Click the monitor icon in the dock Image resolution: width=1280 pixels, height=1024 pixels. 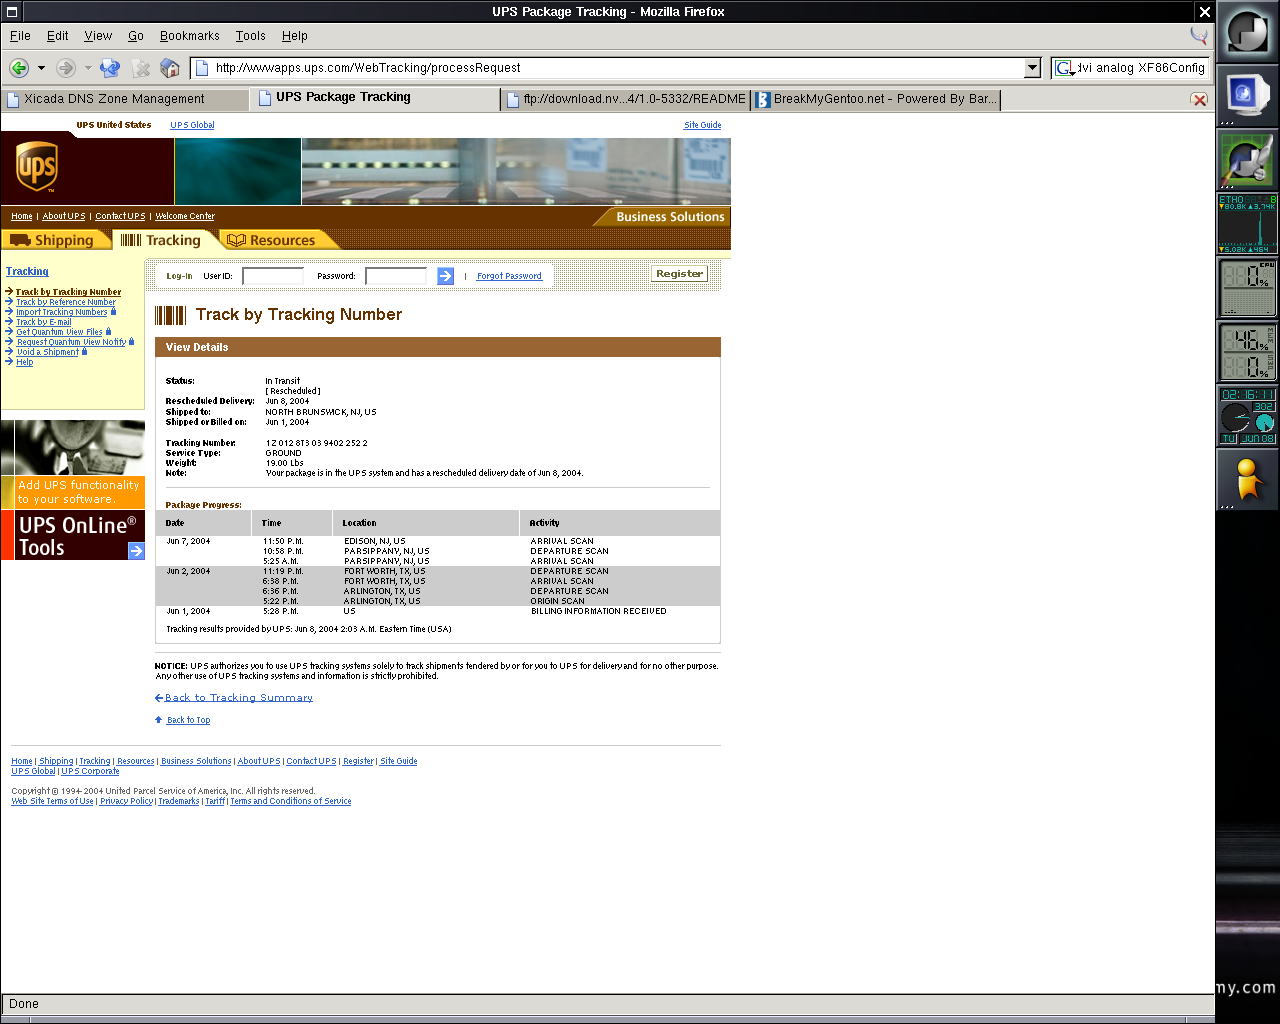(1247, 97)
